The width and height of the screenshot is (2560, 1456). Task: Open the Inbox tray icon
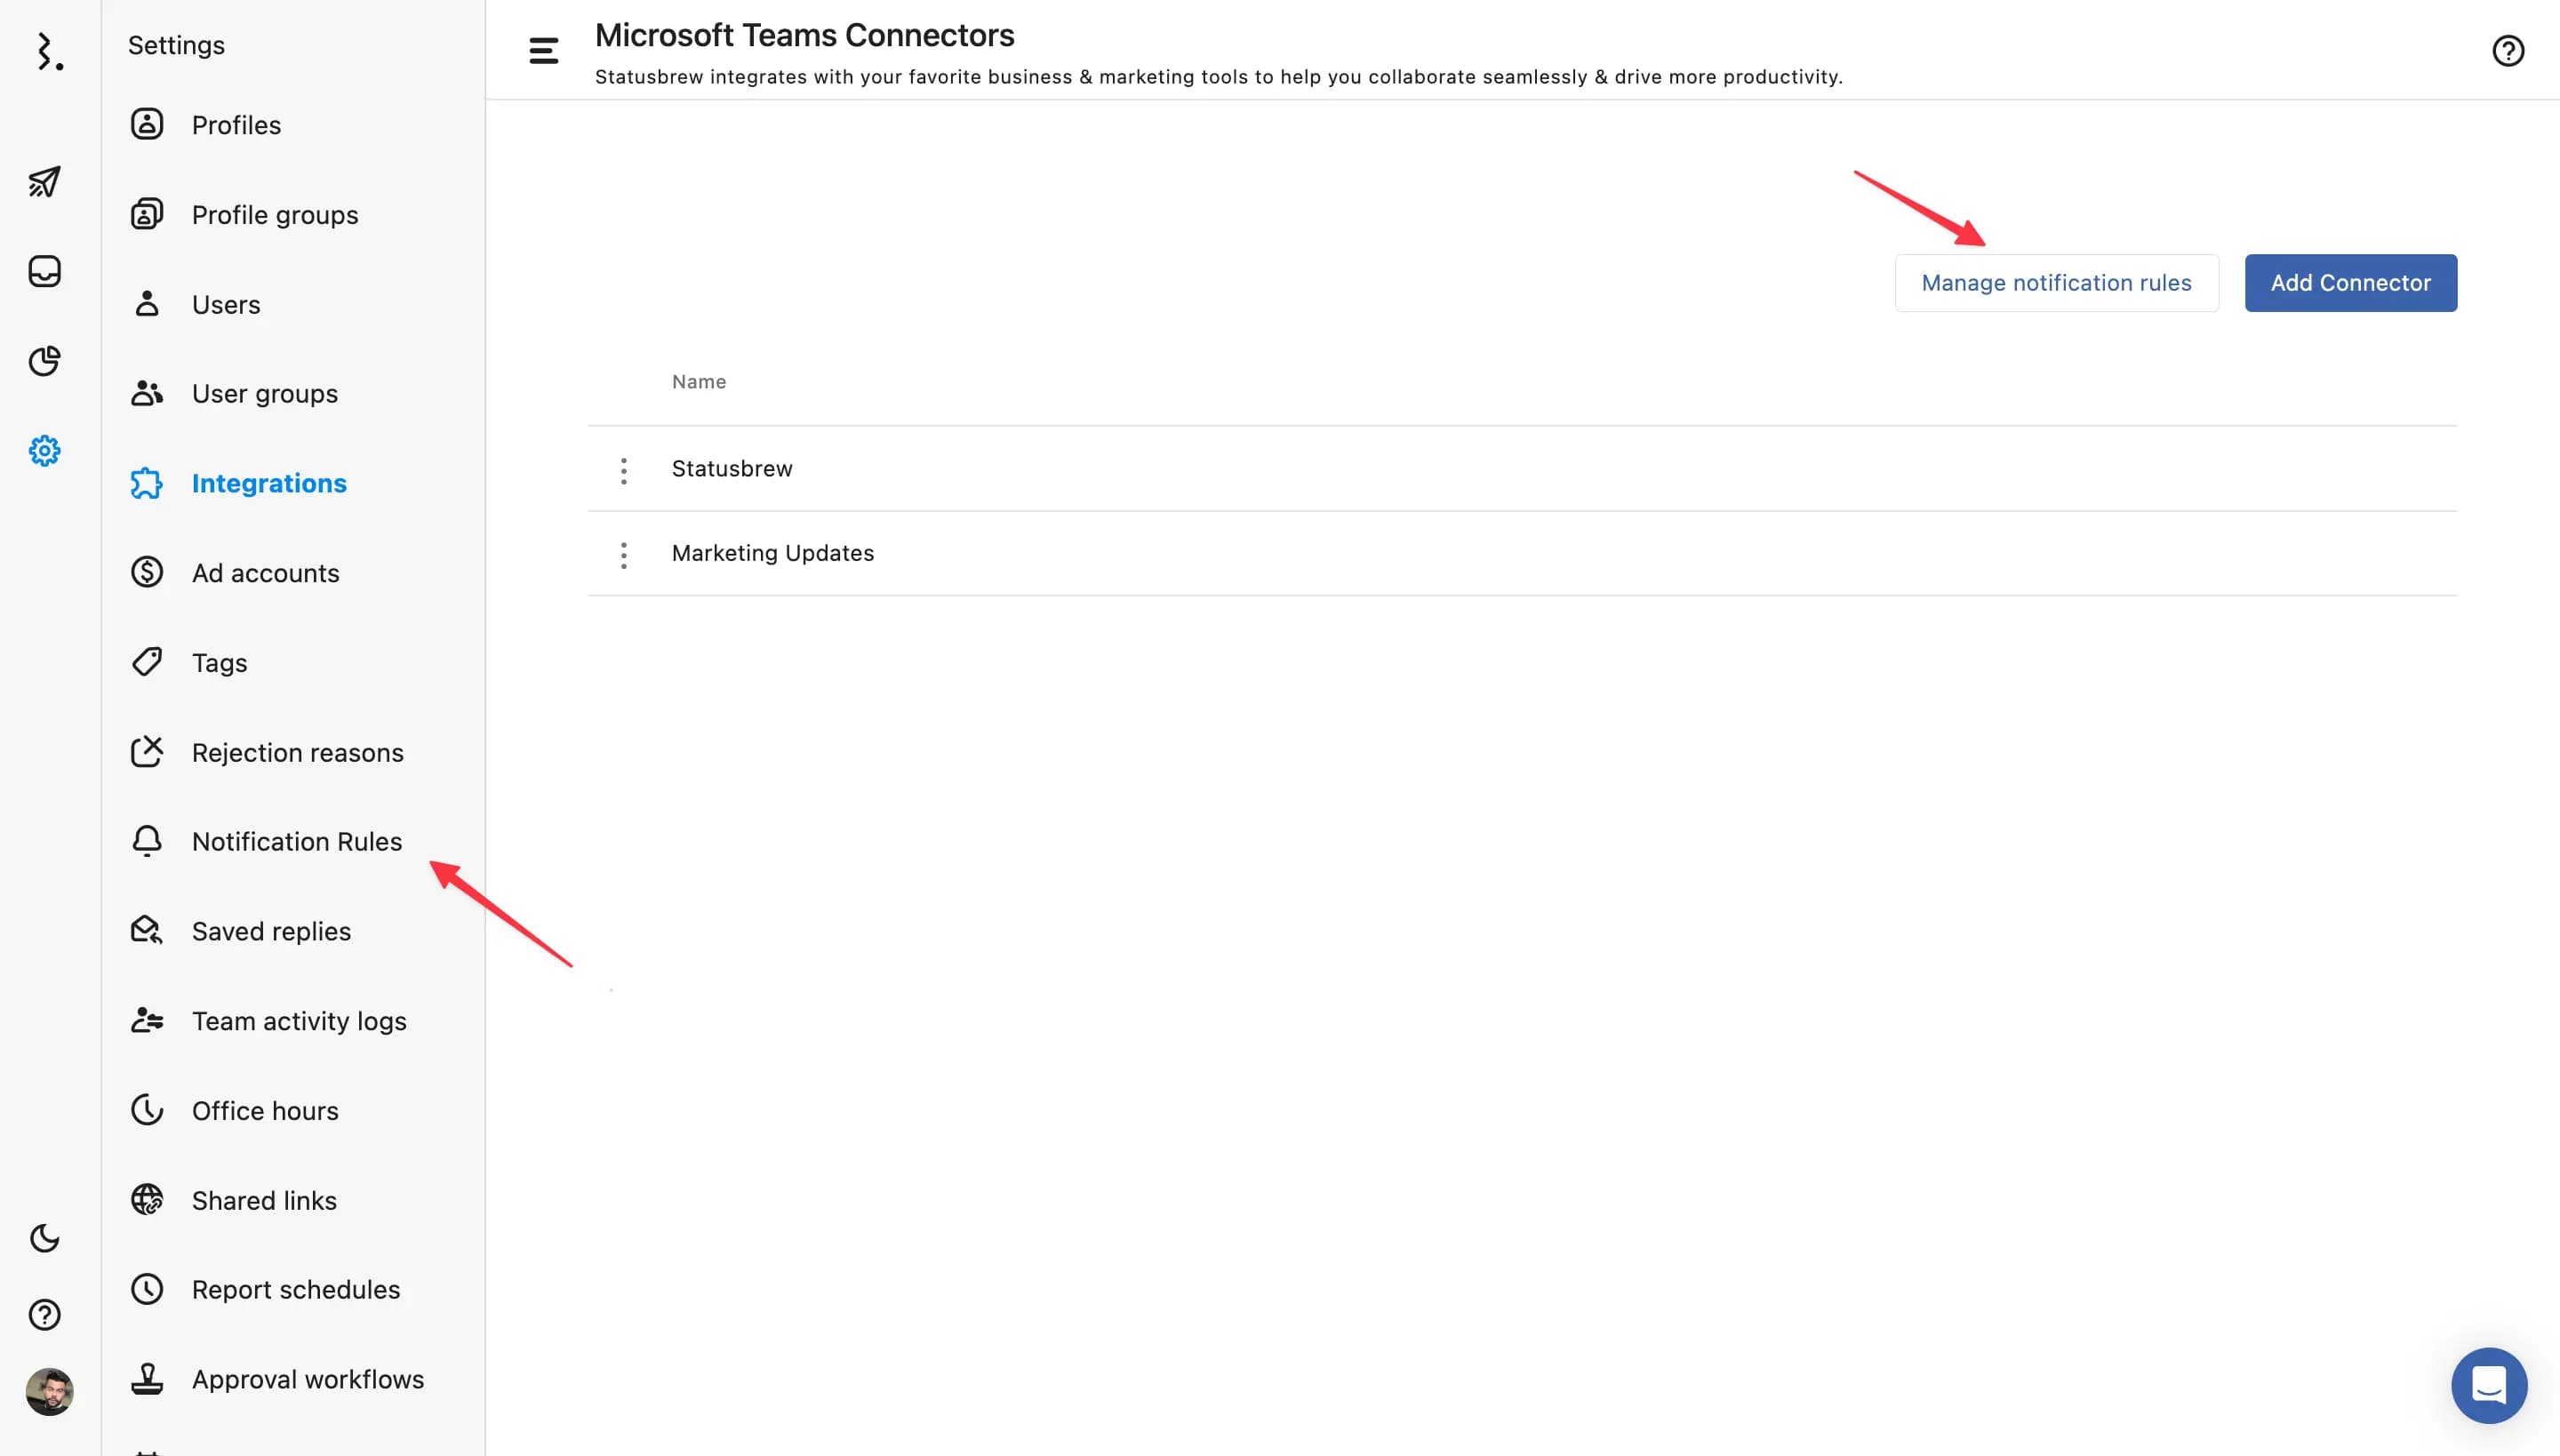44,271
